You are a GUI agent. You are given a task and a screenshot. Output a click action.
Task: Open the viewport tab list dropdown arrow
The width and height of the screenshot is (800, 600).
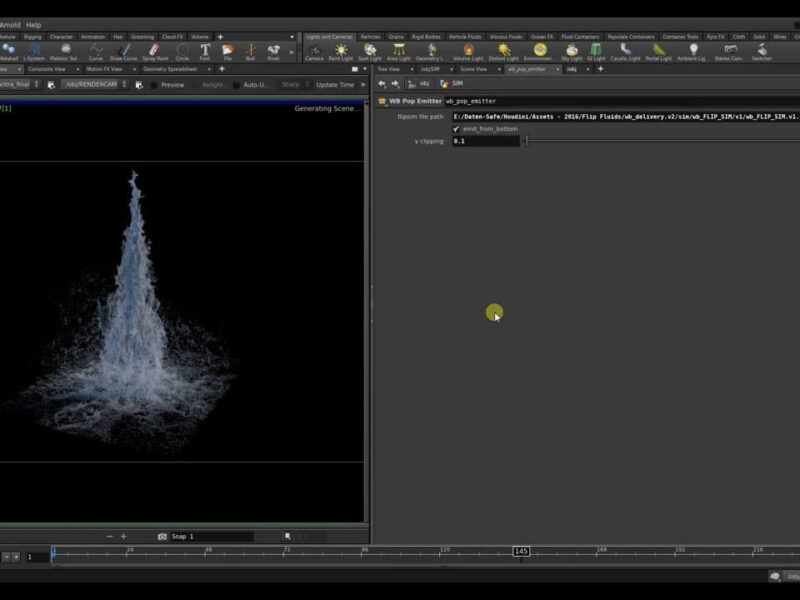[363, 69]
